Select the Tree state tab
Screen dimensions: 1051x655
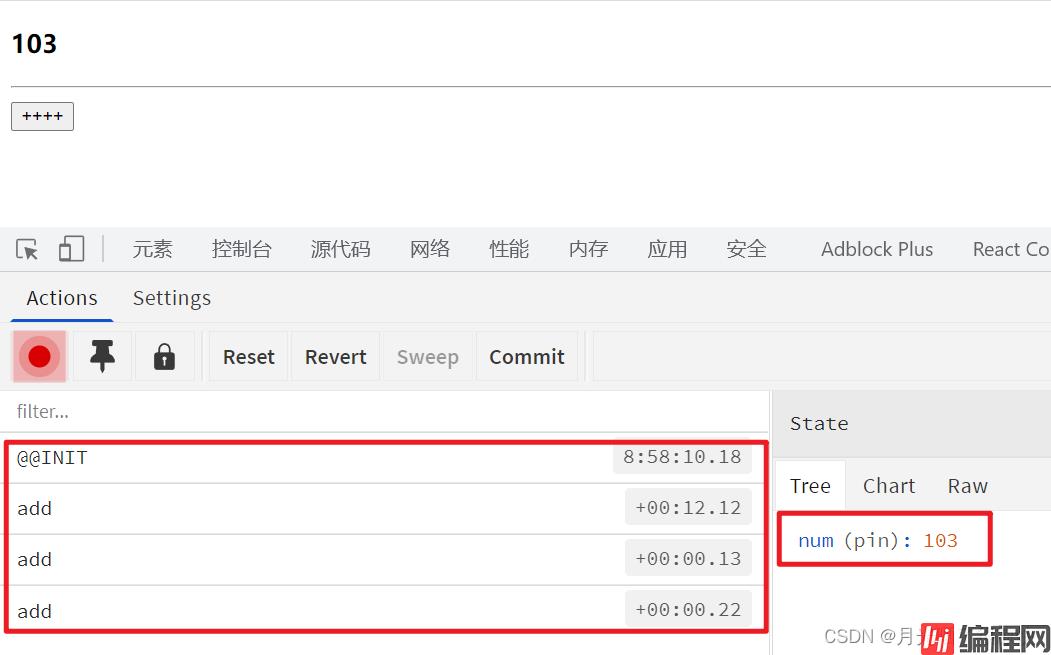point(810,486)
